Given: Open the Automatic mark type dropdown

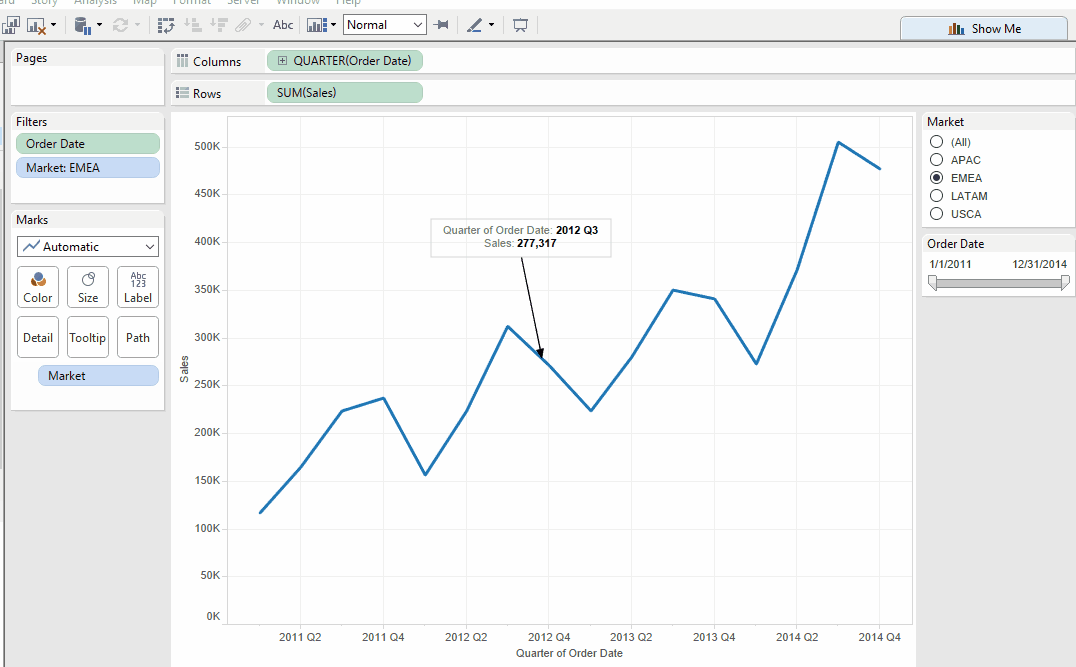Looking at the screenshot, I should point(88,246).
